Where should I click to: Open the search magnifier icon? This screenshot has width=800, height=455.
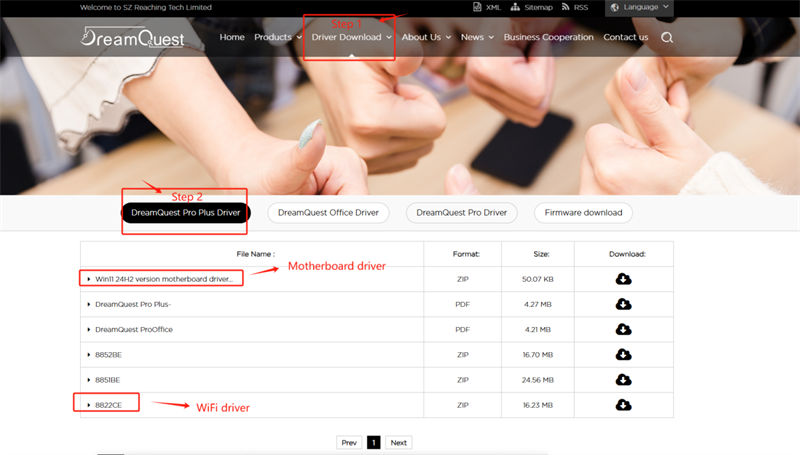coord(667,37)
